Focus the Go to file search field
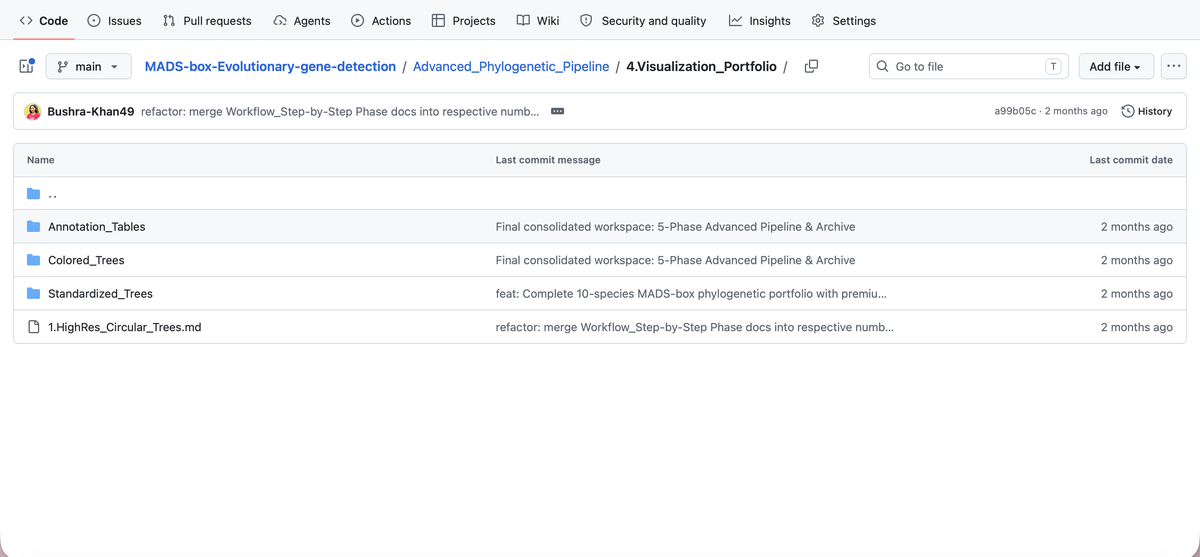The width and height of the screenshot is (1200, 557). [x=968, y=66]
